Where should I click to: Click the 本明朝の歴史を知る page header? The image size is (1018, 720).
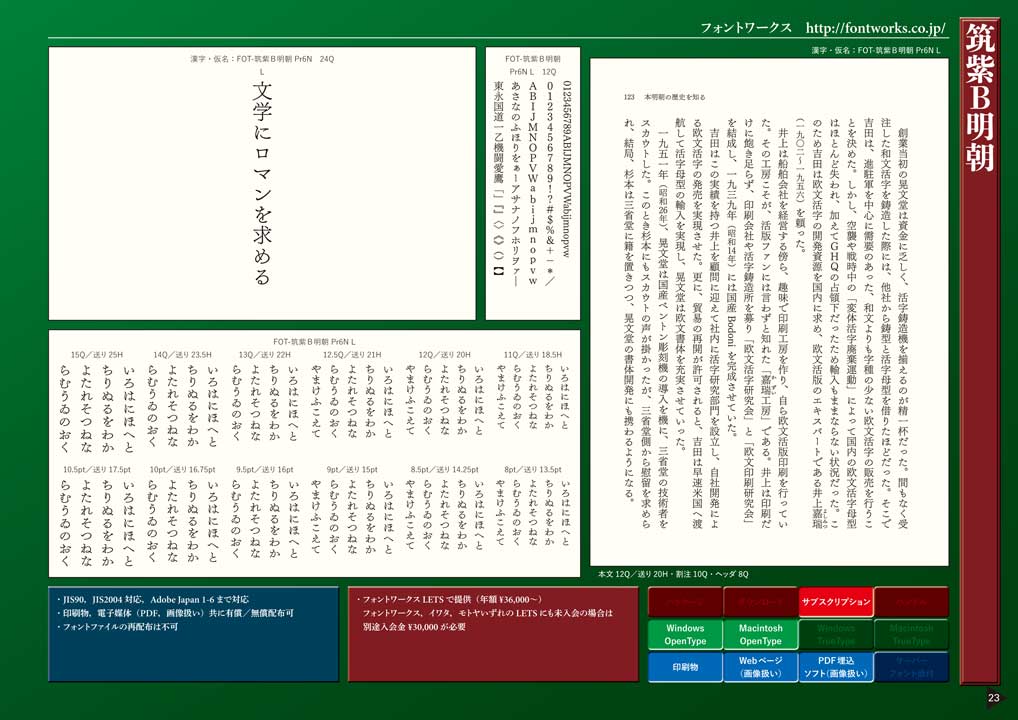[x=675, y=97]
